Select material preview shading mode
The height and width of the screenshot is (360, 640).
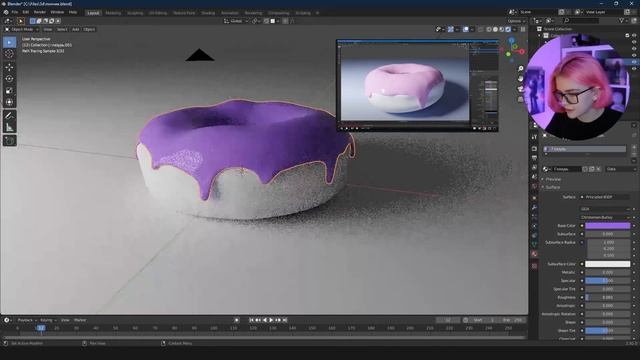(x=502, y=29)
